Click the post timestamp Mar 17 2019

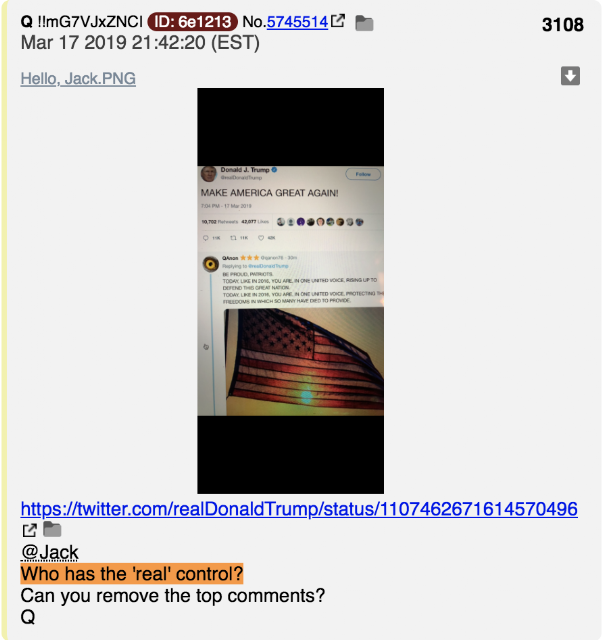tap(140, 43)
